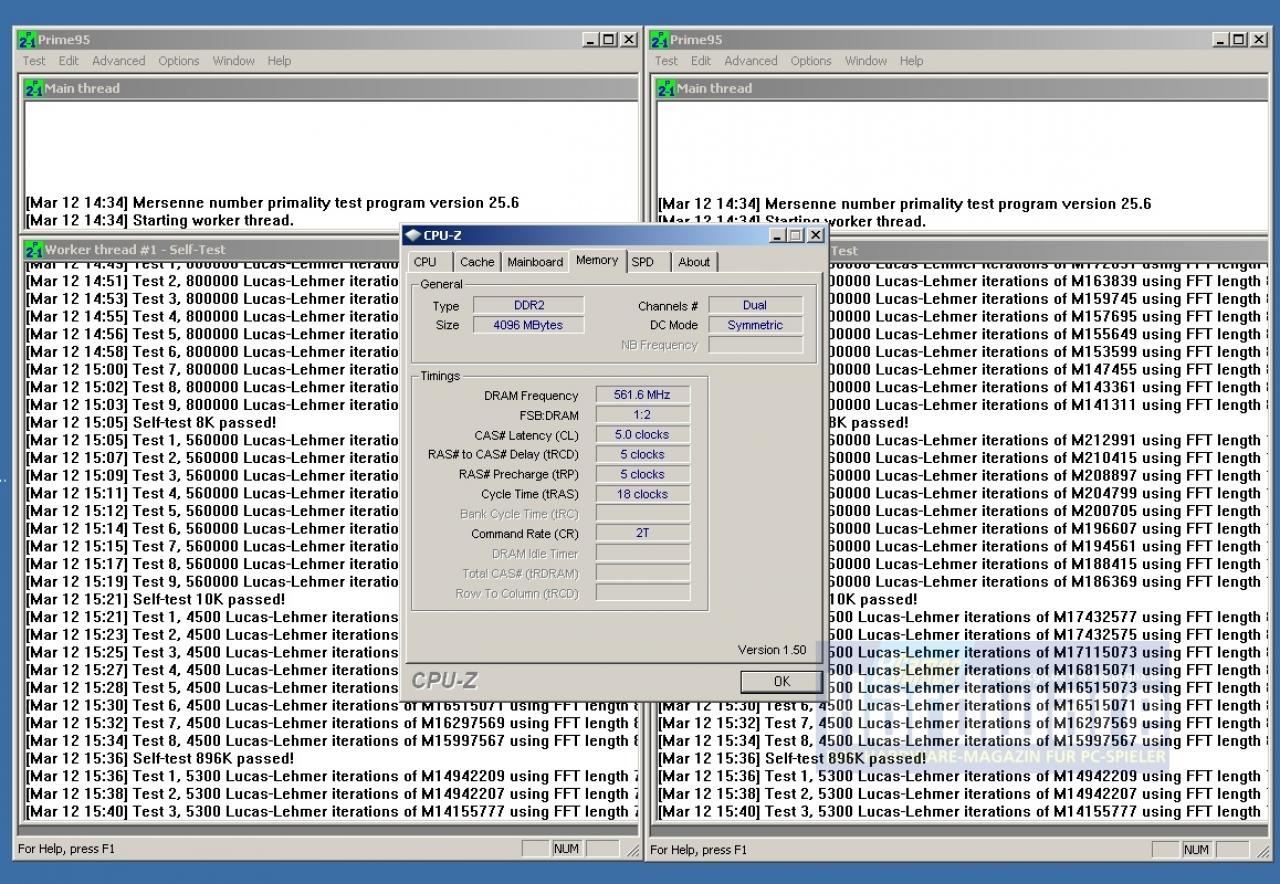Click CPU-Z title bar icon
This screenshot has height=884, width=1280.
click(x=413, y=236)
